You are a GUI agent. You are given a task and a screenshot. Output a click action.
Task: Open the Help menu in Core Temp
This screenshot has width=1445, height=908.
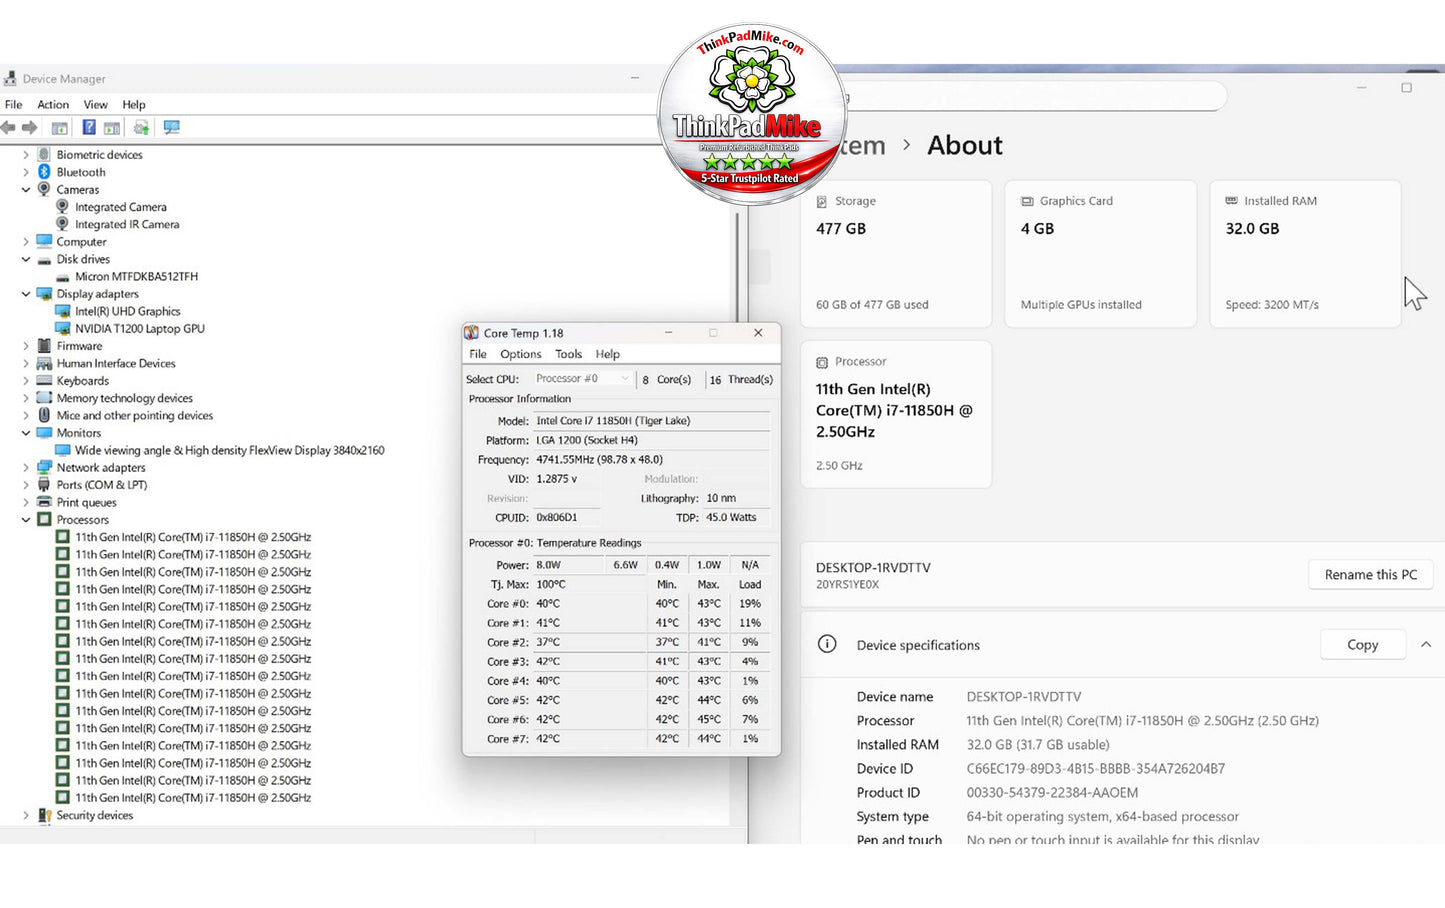pyautogui.click(x=608, y=354)
